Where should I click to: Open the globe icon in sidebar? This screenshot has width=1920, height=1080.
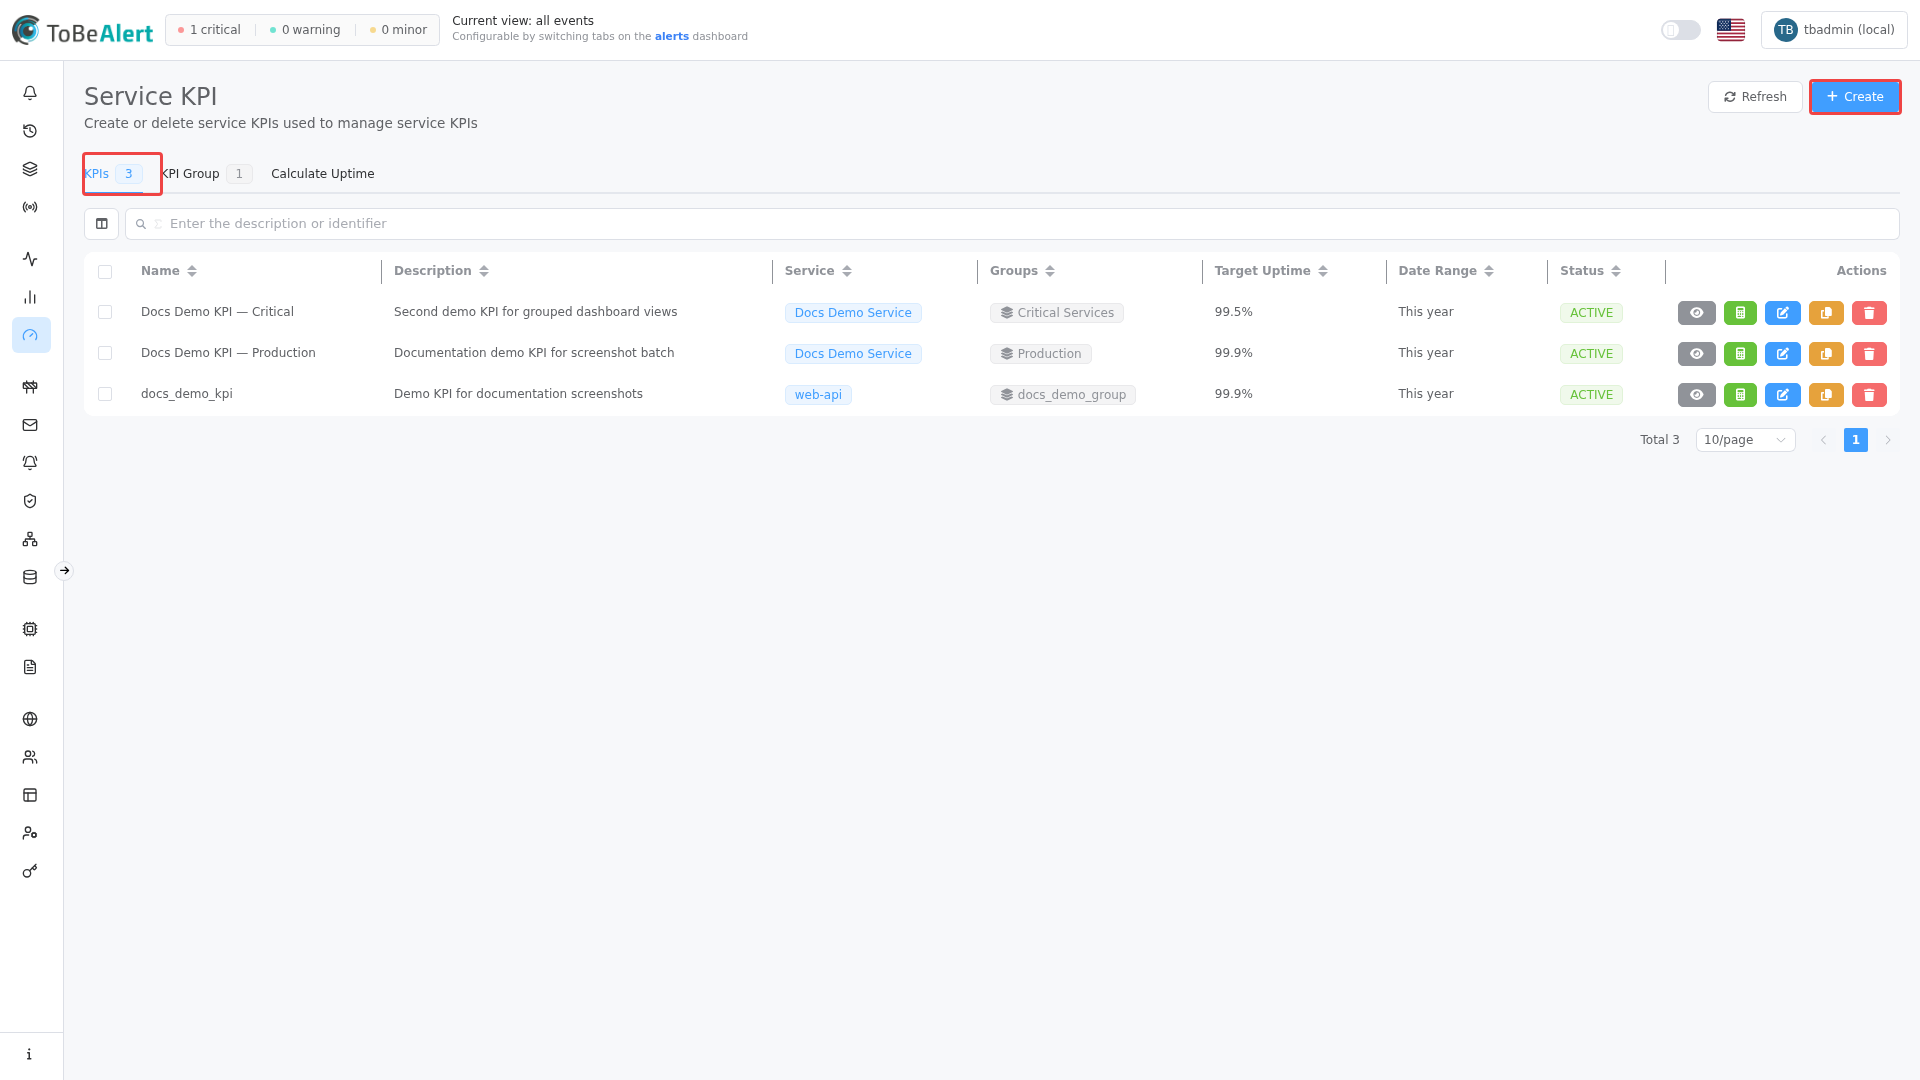tap(30, 719)
